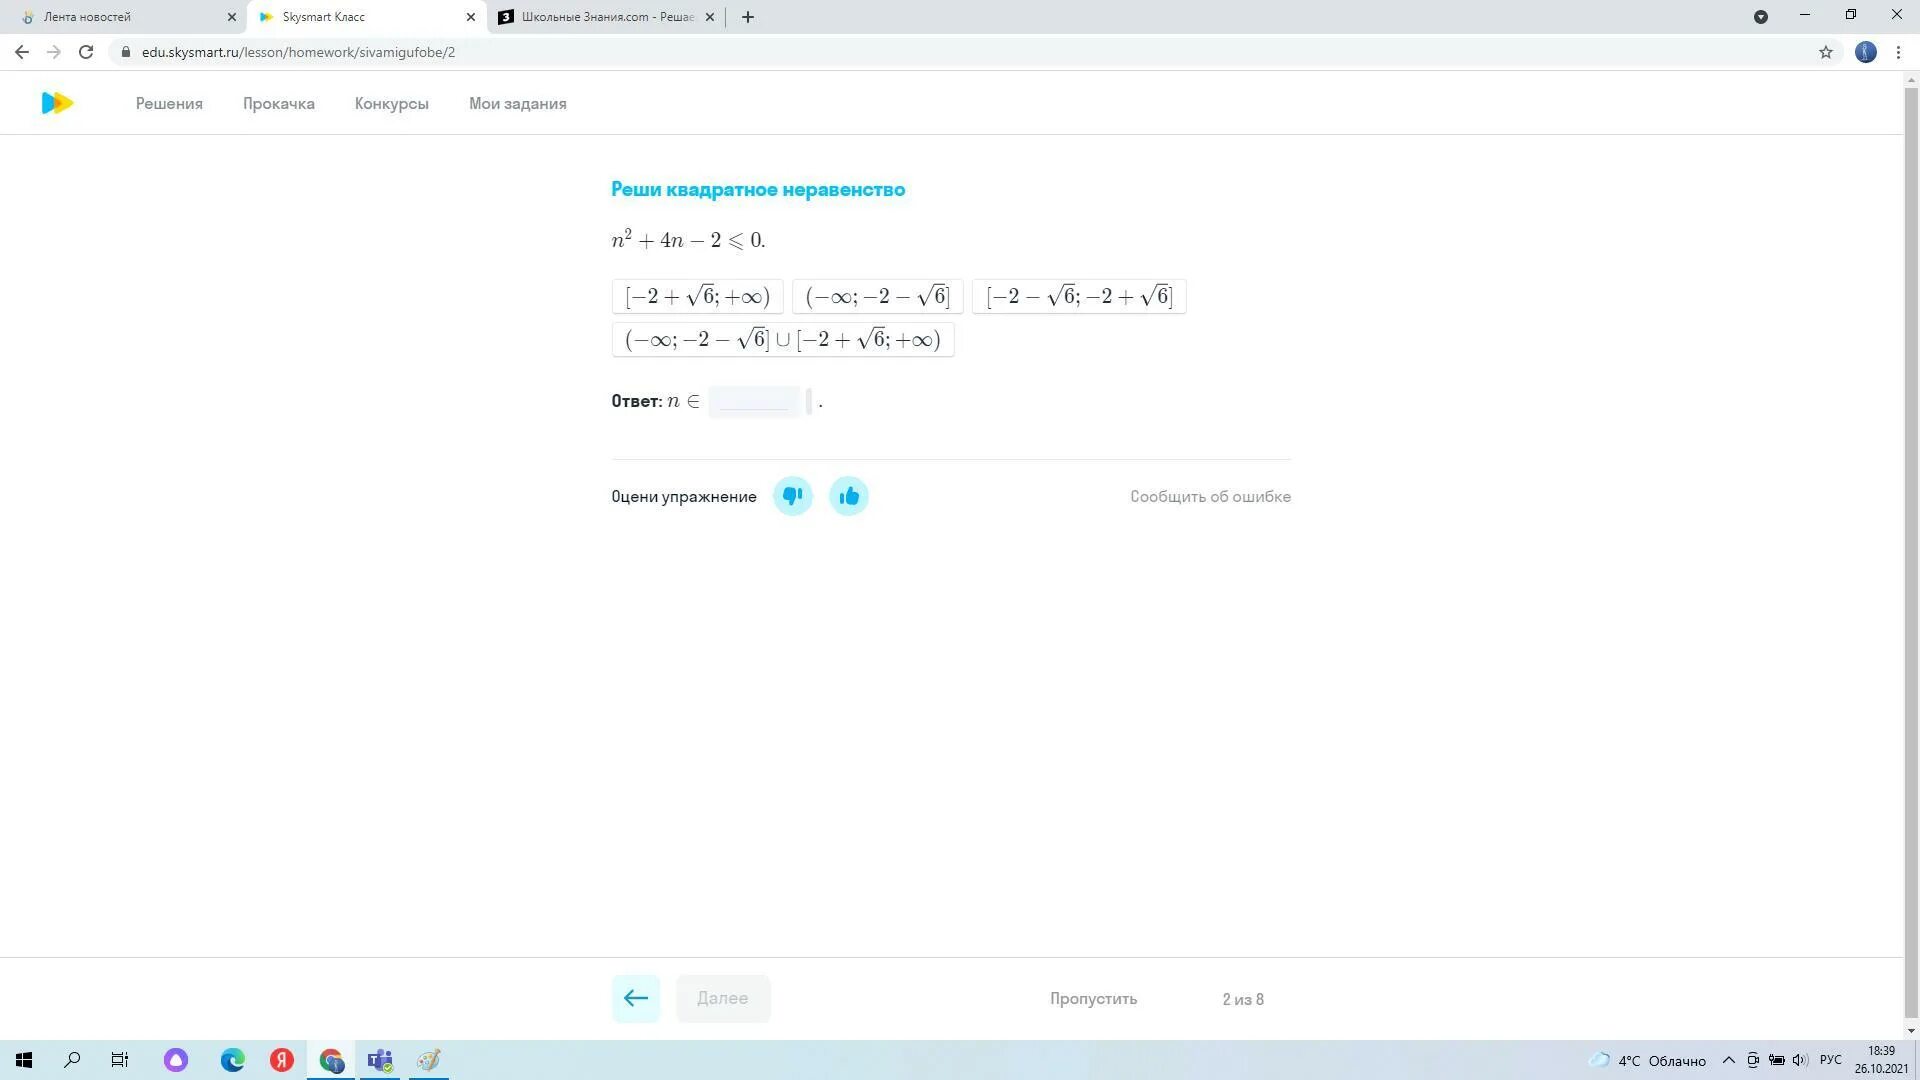Click 'Сообщить об ошибке' report error link

click(x=1209, y=496)
